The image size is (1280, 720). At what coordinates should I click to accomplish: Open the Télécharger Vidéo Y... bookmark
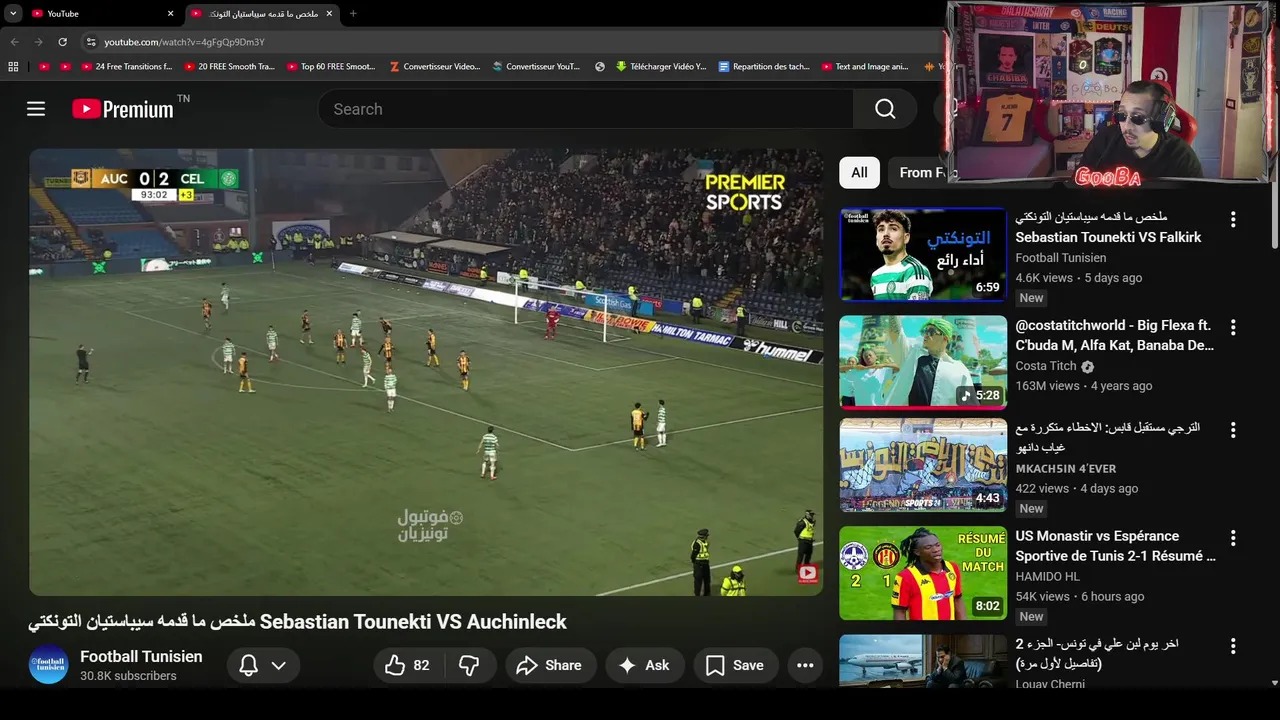[661, 67]
